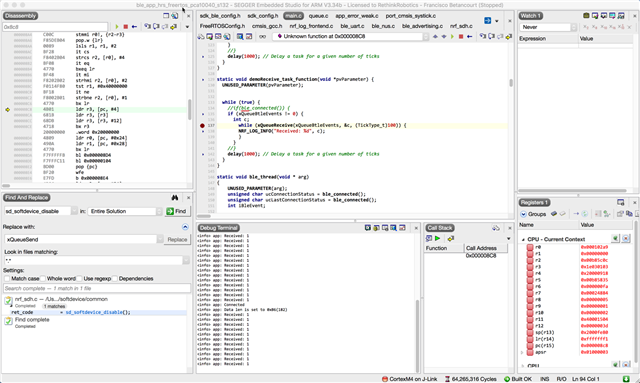Viewport: 640px width, 383px height.
Task: Click green play icon in Call Stack toolbar
Action: pyautogui.click(x=438, y=238)
